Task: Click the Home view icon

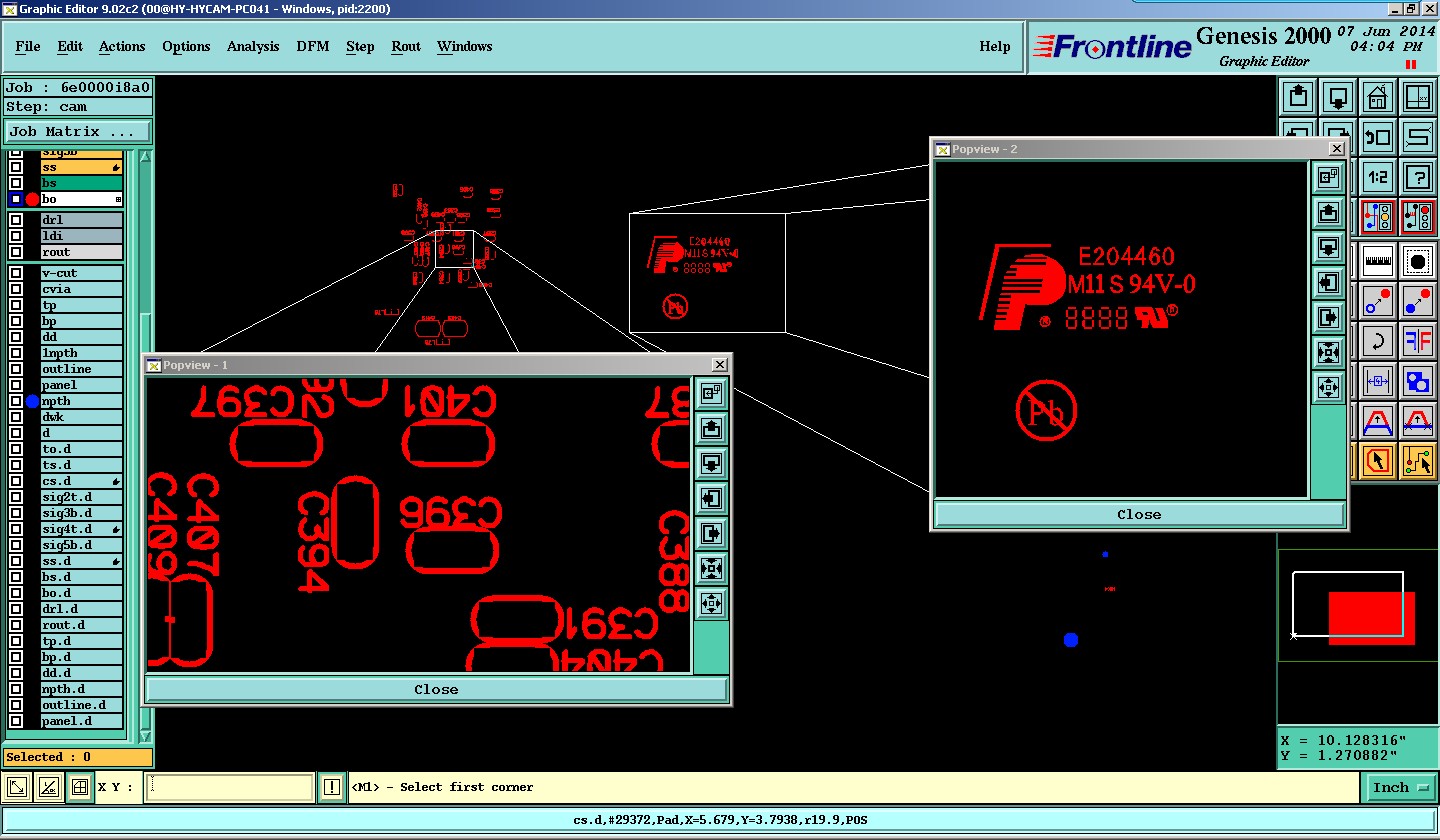Action: (x=1378, y=97)
